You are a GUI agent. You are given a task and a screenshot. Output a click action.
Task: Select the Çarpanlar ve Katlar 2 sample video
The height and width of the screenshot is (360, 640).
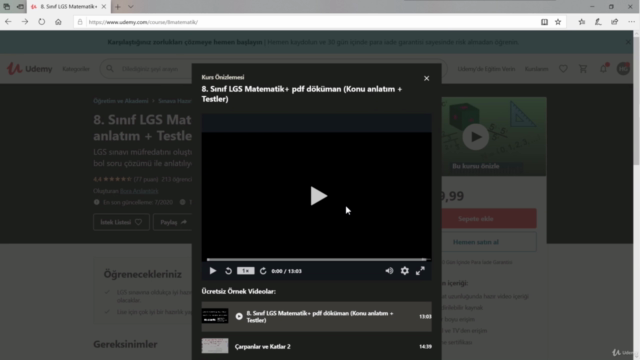tap(316, 346)
